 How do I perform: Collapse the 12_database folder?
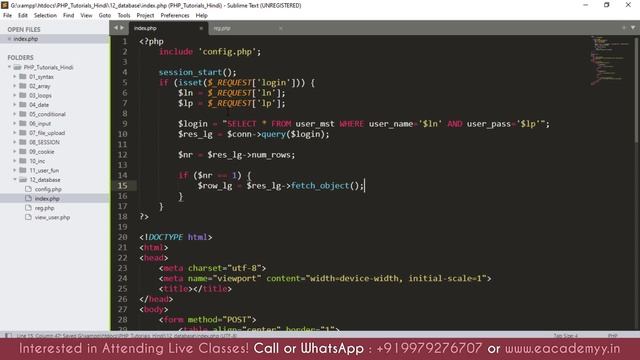pos(15,180)
